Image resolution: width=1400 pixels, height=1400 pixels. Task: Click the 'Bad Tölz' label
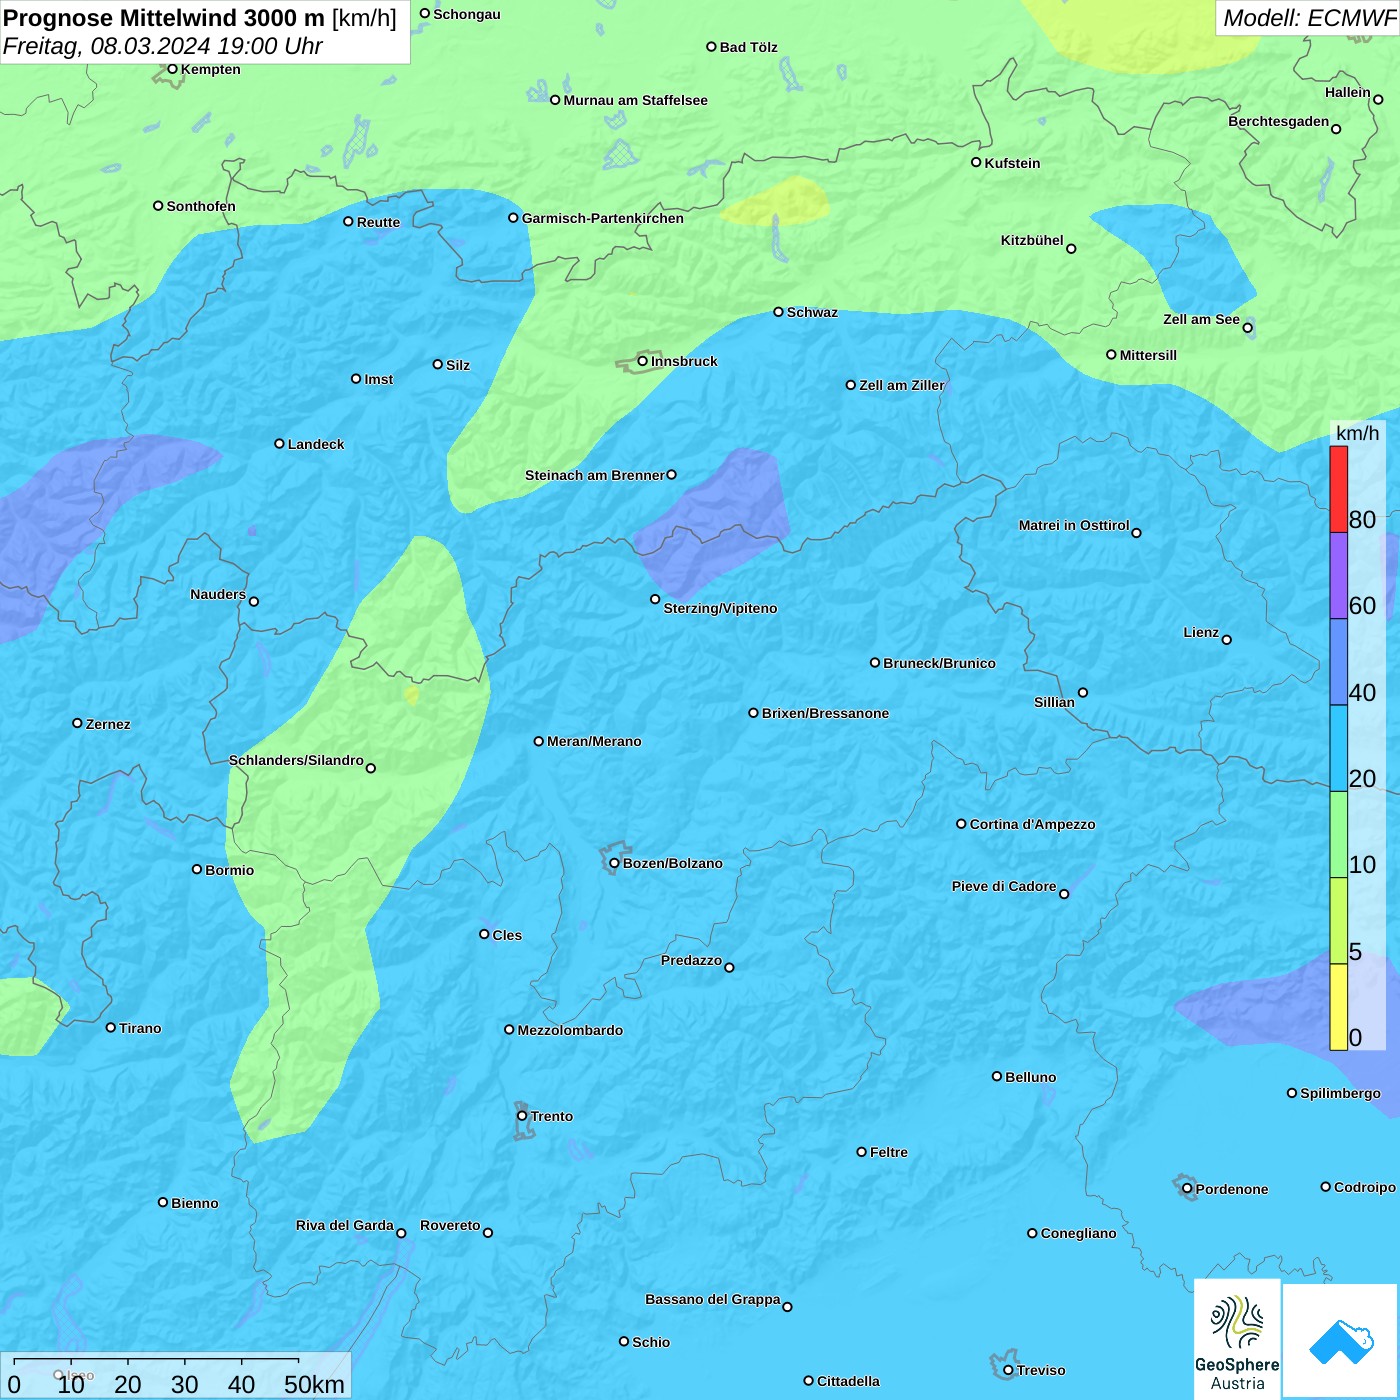pos(748,47)
